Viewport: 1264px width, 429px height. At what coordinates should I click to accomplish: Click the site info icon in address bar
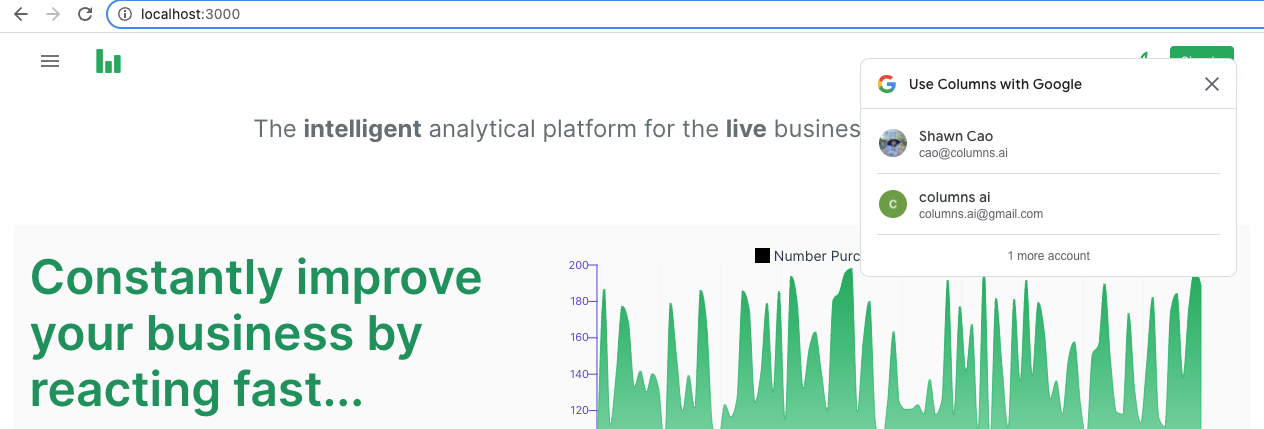pyautogui.click(x=125, y=14)
